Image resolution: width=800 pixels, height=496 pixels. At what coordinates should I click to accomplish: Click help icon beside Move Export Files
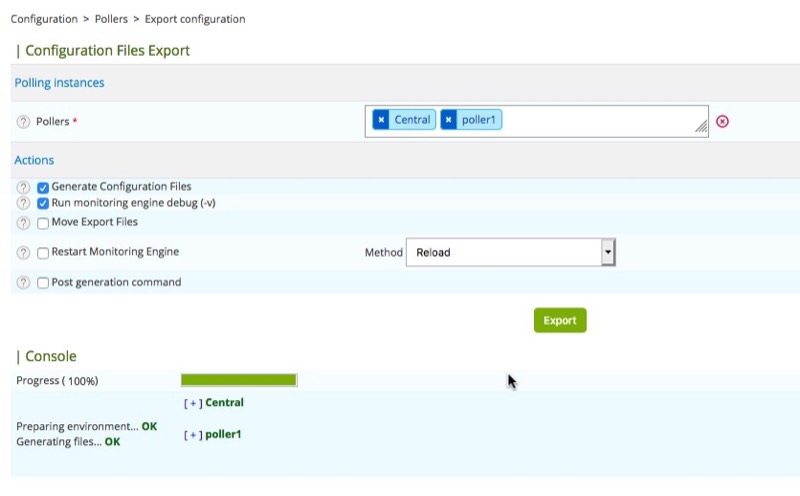click(23, 223)
